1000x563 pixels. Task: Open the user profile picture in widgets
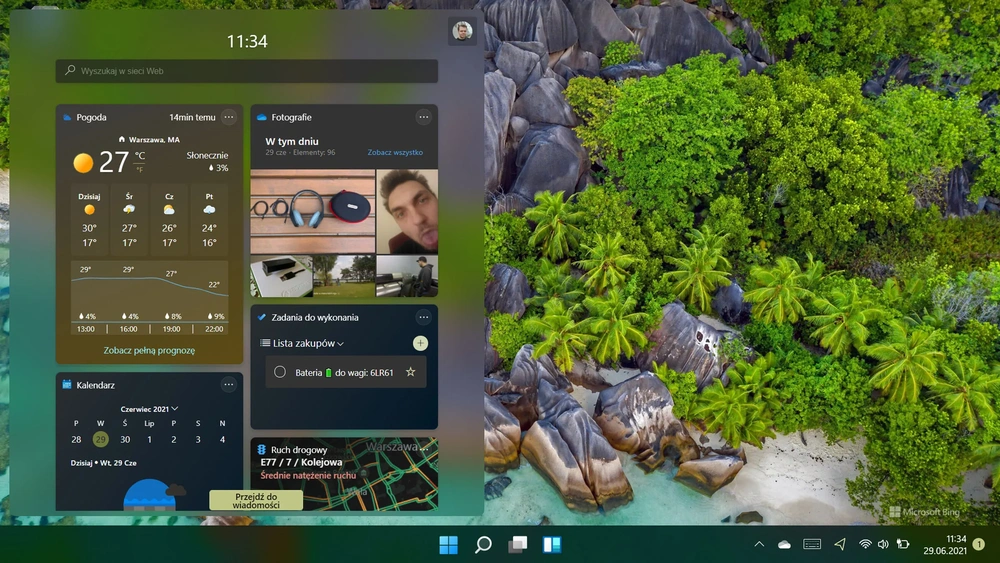(462, 31)
